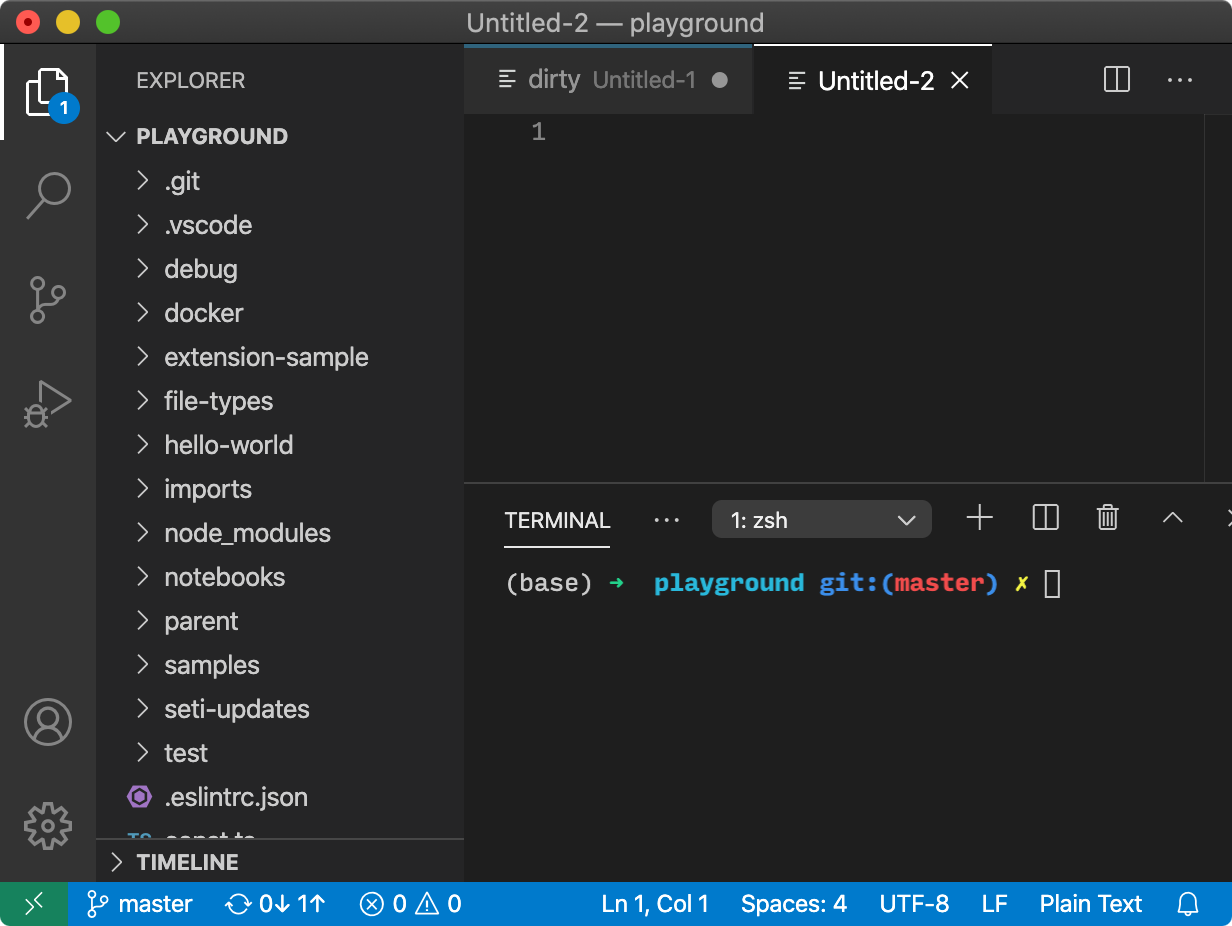Select the TERMINAL panel tab
The width and height of the screenshot is (1232, 926).
[x=557, y=520]
